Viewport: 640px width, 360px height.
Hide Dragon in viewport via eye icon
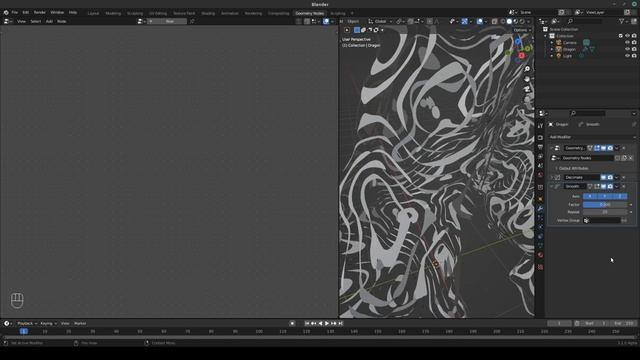coord(627,49)
